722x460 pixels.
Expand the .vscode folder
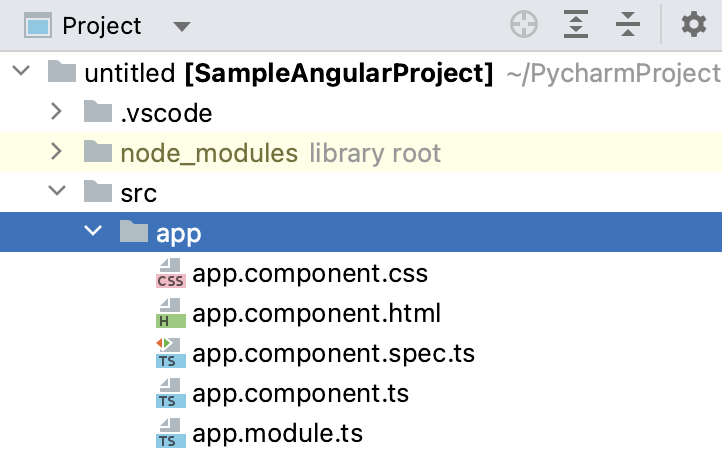[x=57, y=113]
